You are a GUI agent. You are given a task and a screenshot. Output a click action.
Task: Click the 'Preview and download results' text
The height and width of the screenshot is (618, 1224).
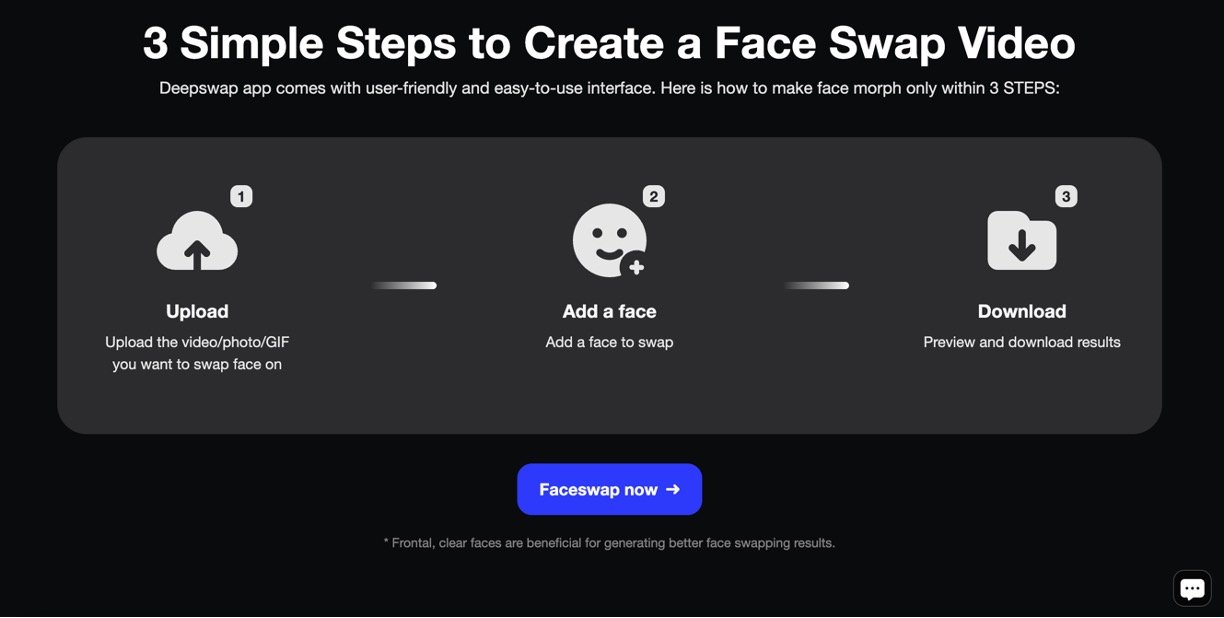(x=1022, y=342)
